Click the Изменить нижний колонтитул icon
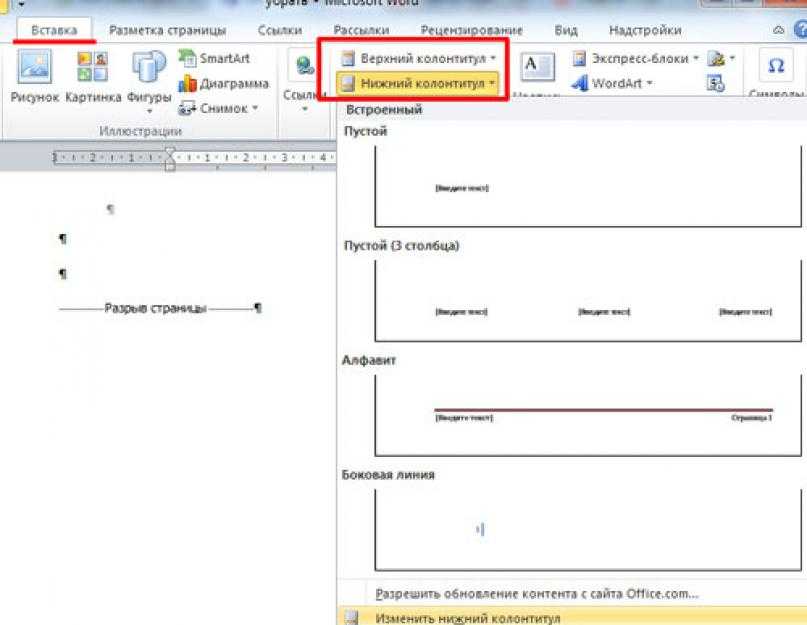807x625 pixels. [351, 617]
